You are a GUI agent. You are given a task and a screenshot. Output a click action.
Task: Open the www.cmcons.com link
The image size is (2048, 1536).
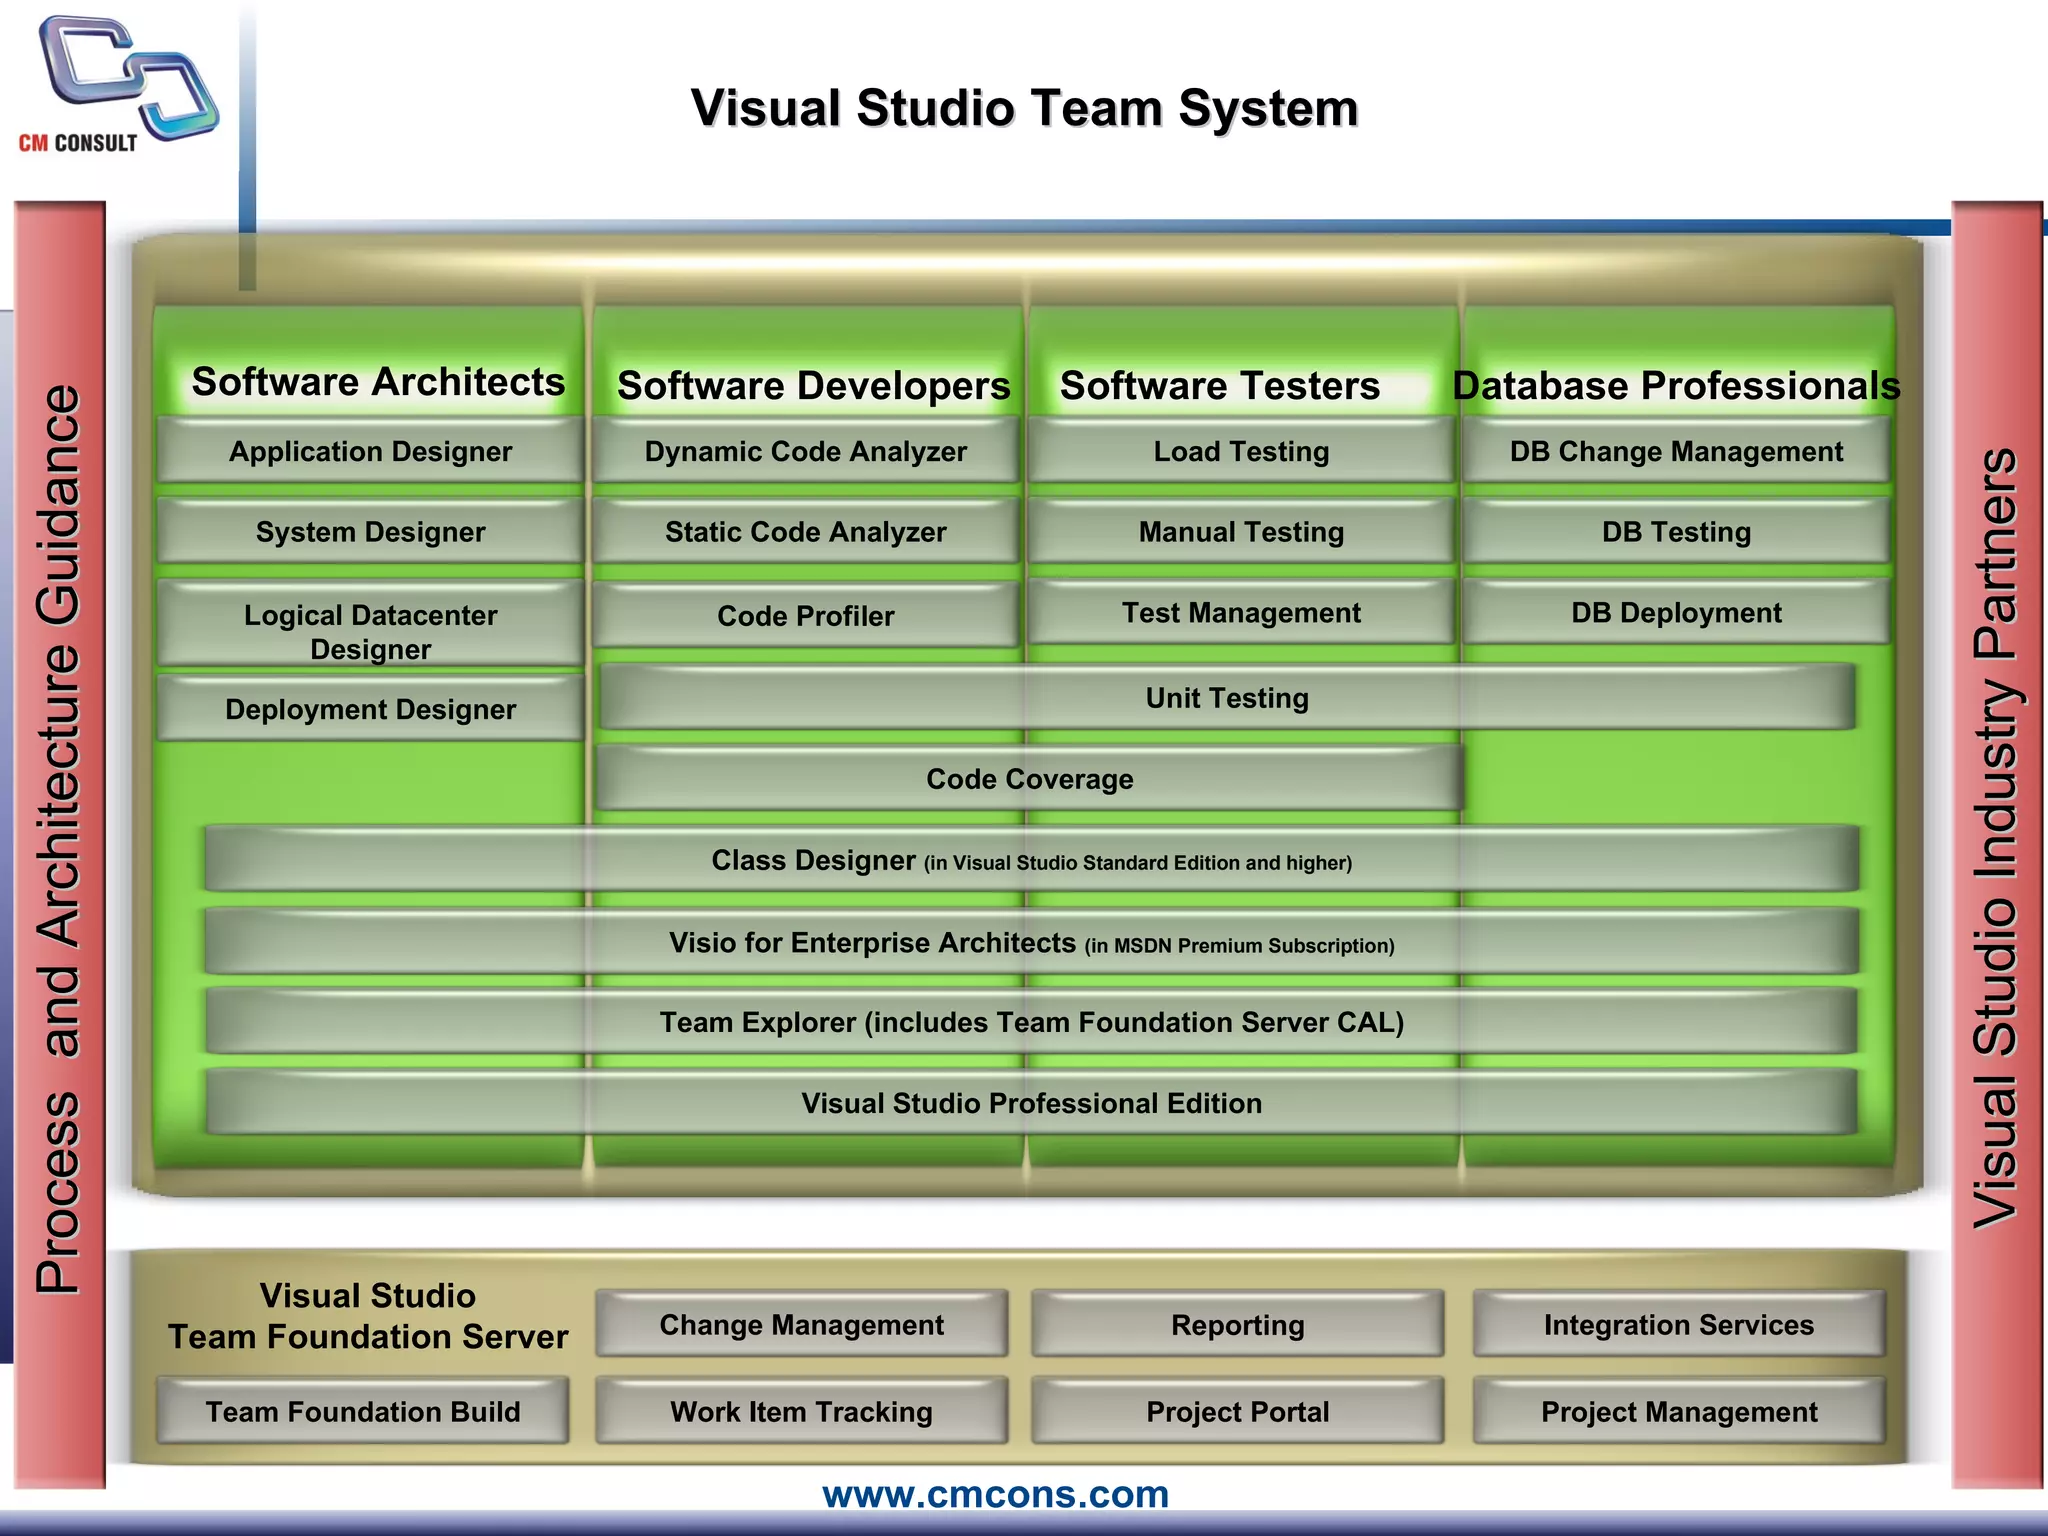pyautogui.click(x=995, y=1494)
